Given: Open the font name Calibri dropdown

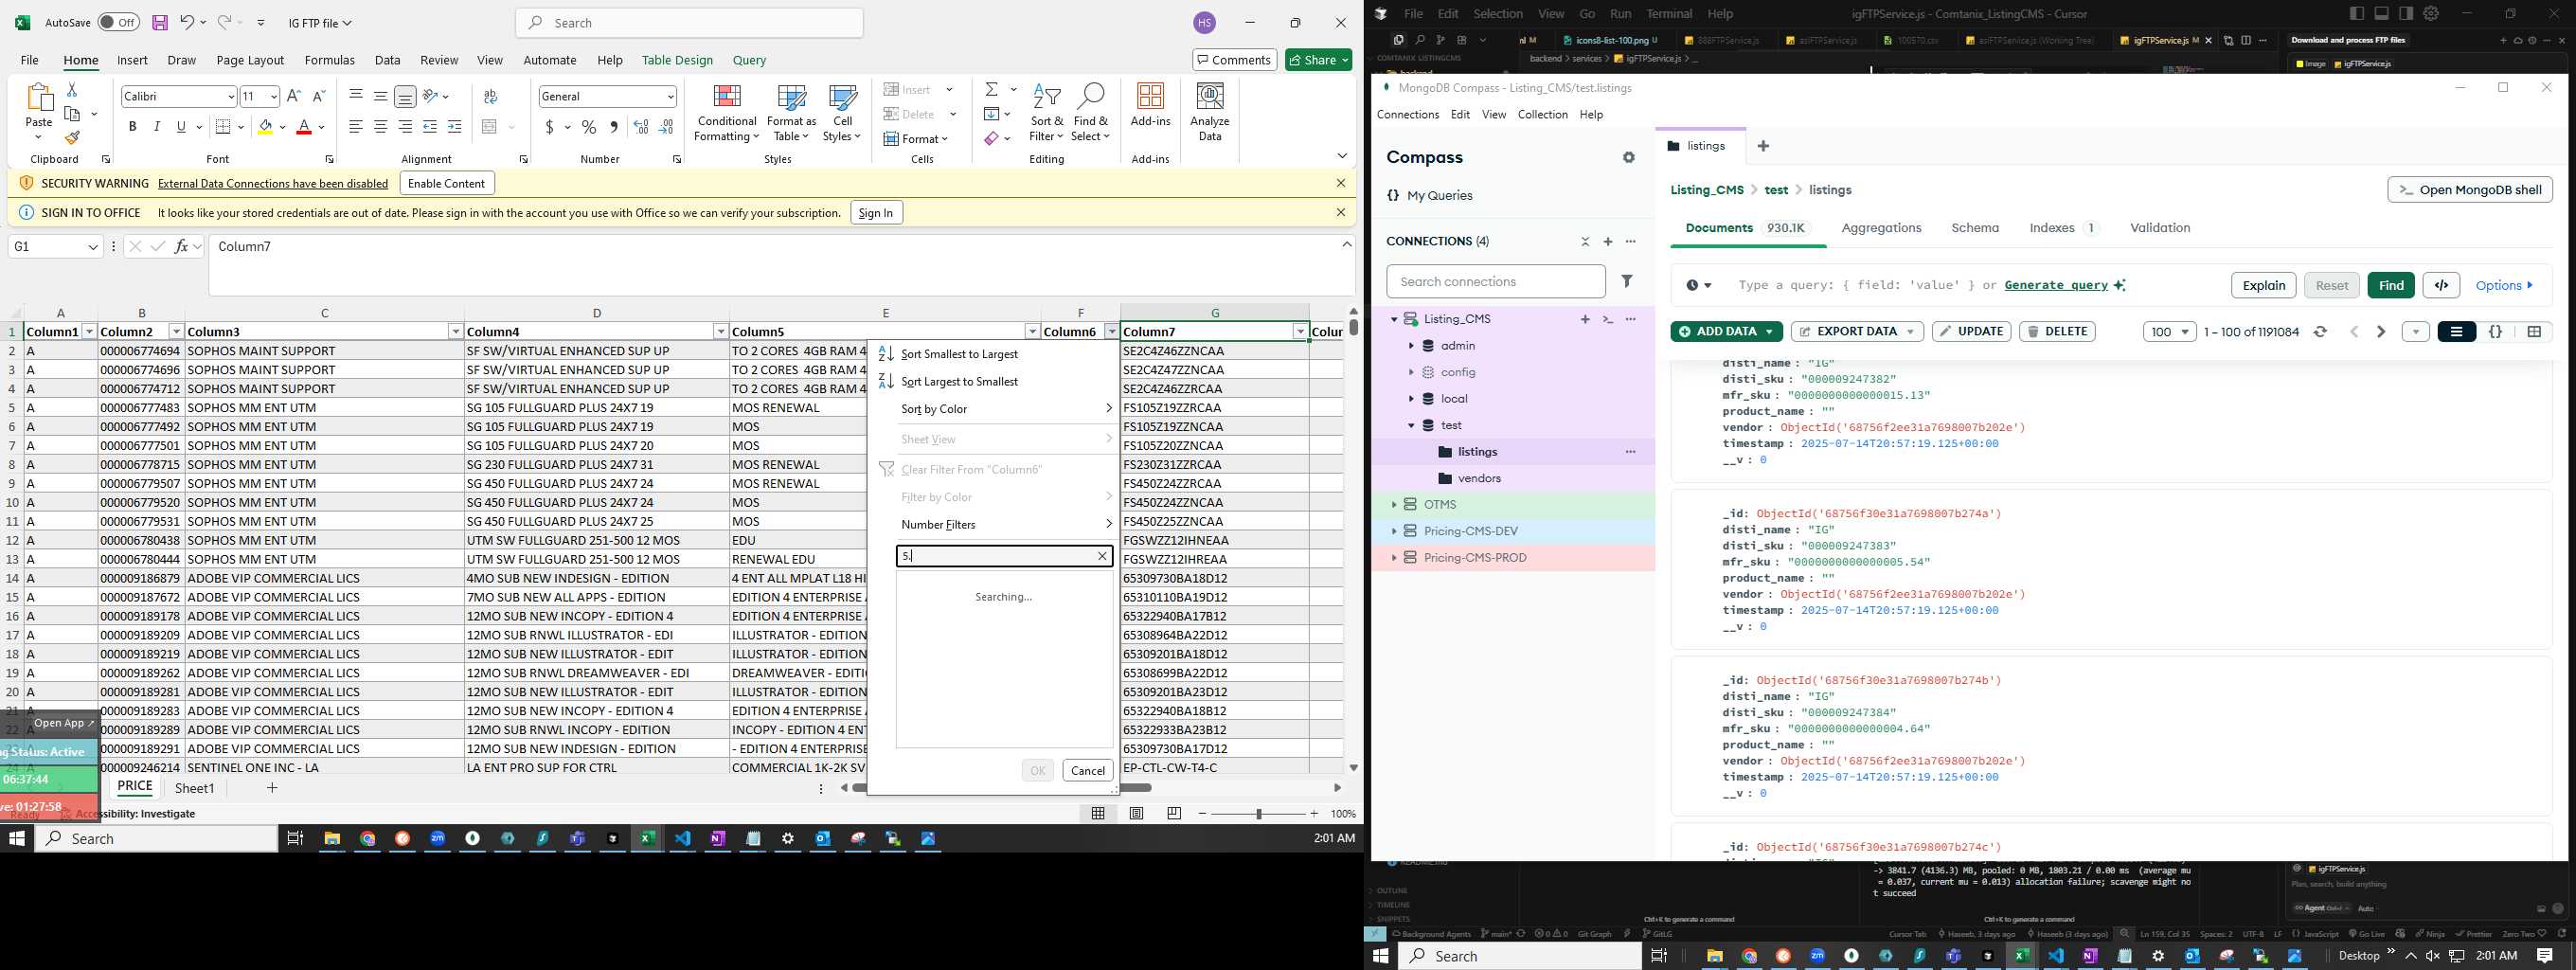Looking at the screenshot, I should pos(231,97).
